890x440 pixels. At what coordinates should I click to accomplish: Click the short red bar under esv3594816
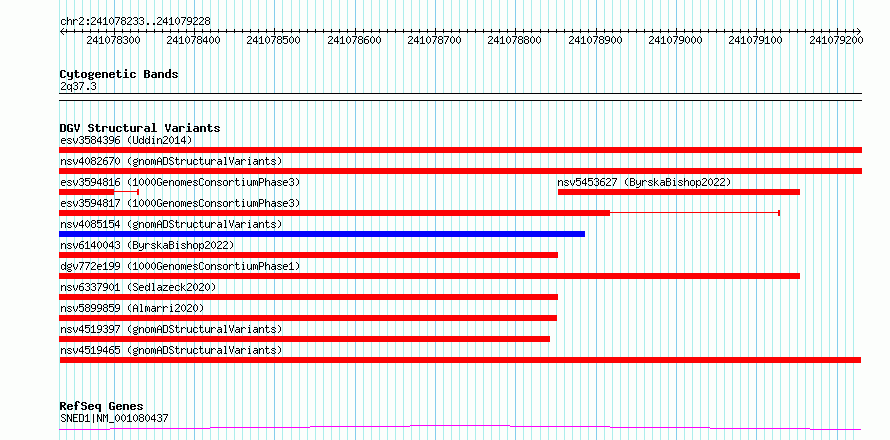[x=86, y=192]
